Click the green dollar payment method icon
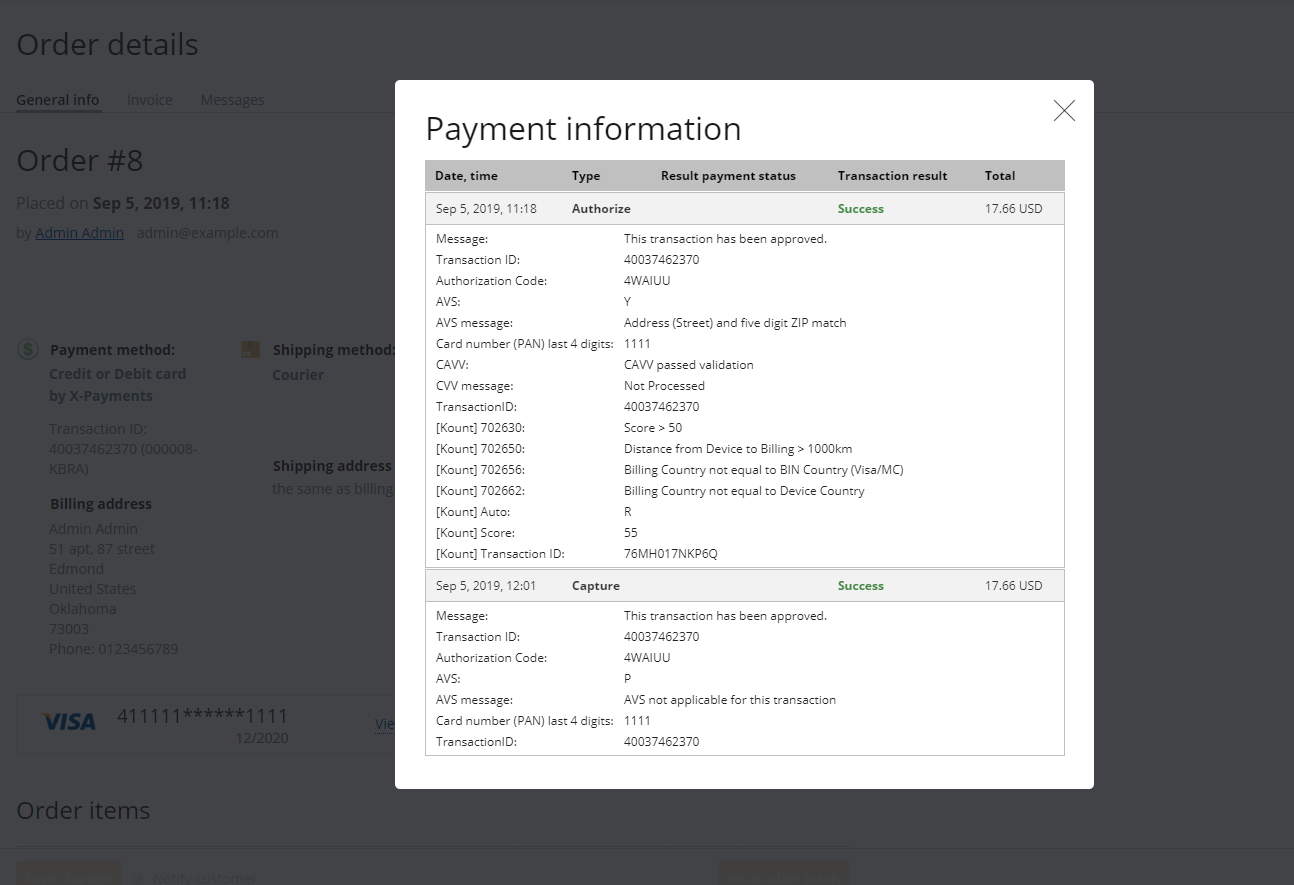Screen dimensions: 1294x885 (x=27, y=349)
